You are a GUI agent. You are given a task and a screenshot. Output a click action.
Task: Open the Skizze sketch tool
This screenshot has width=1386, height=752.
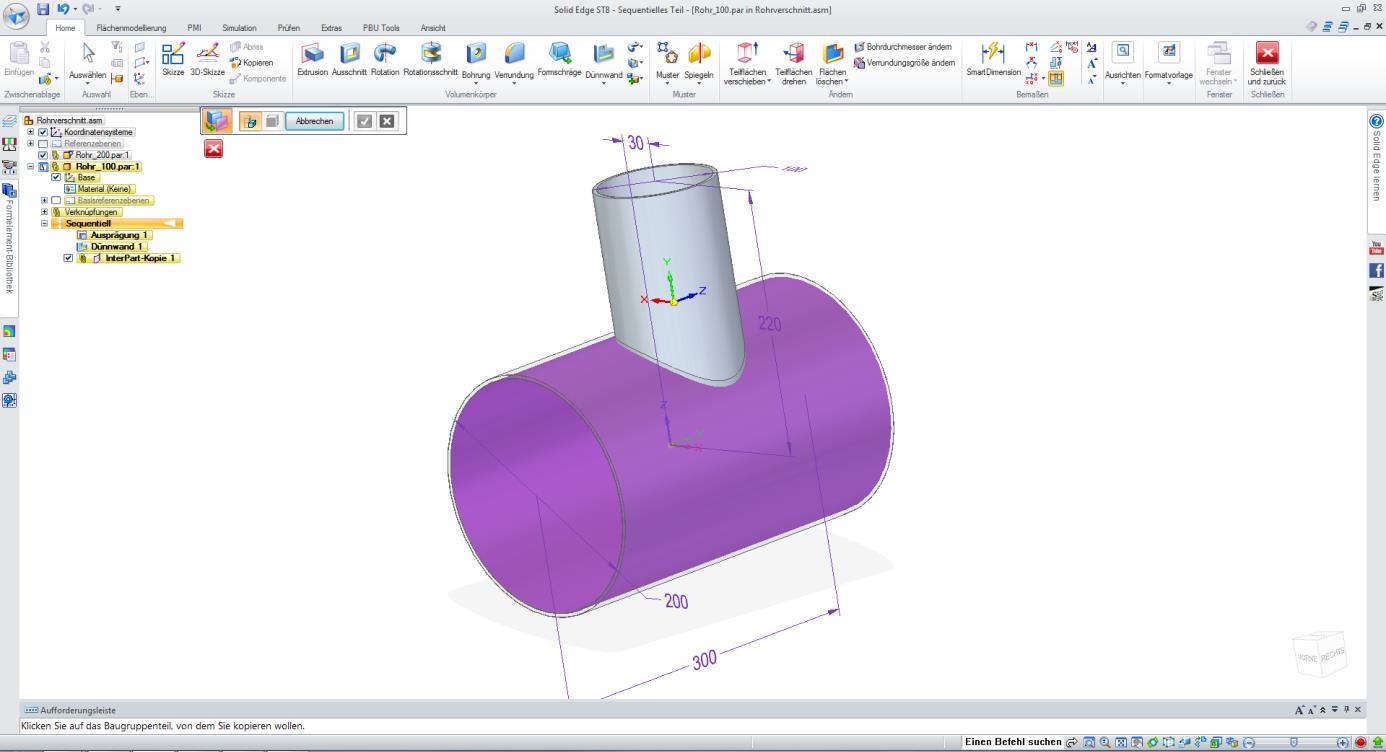(173, 59)
